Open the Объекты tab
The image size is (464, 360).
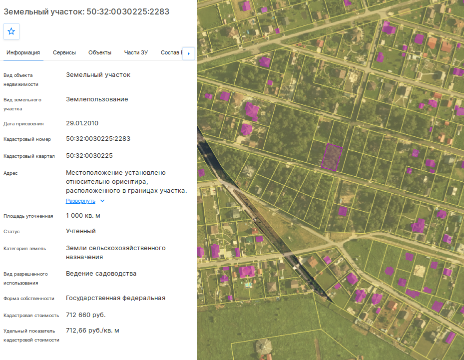[100, 53]
